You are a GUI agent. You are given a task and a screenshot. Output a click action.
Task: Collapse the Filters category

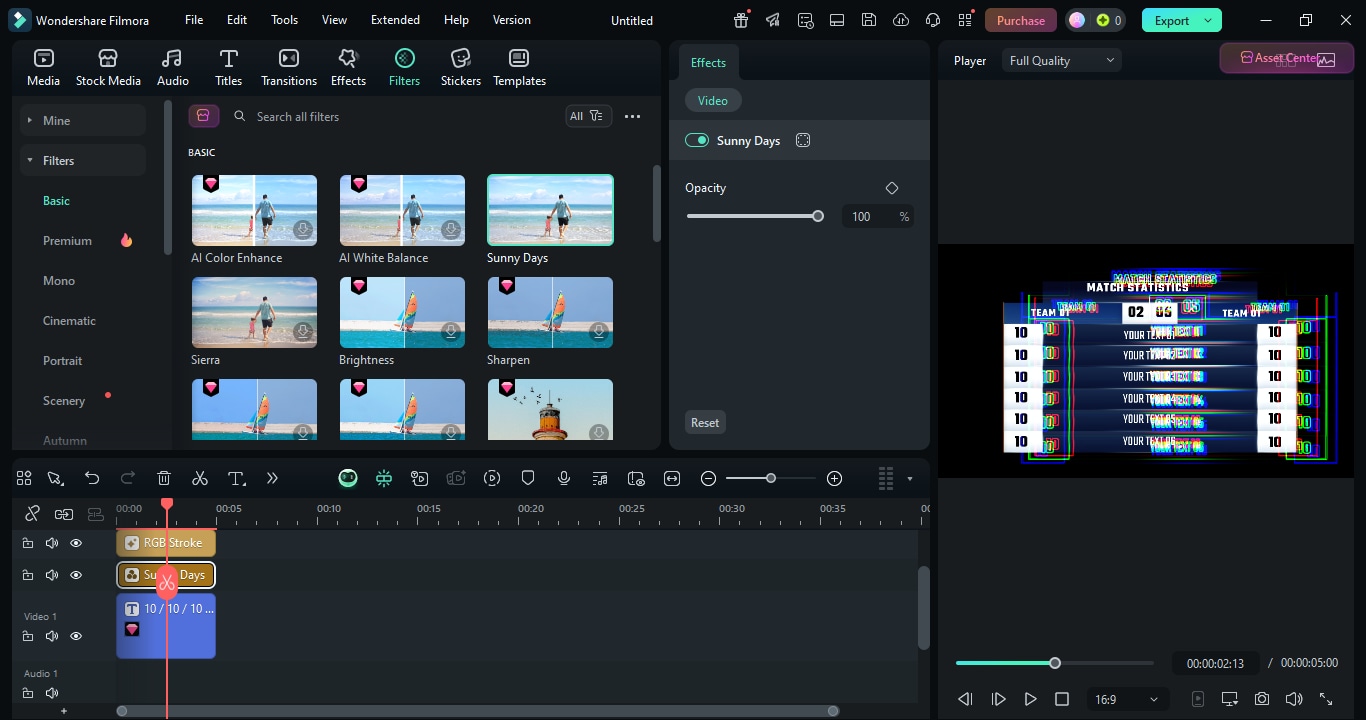coord(83,160)
